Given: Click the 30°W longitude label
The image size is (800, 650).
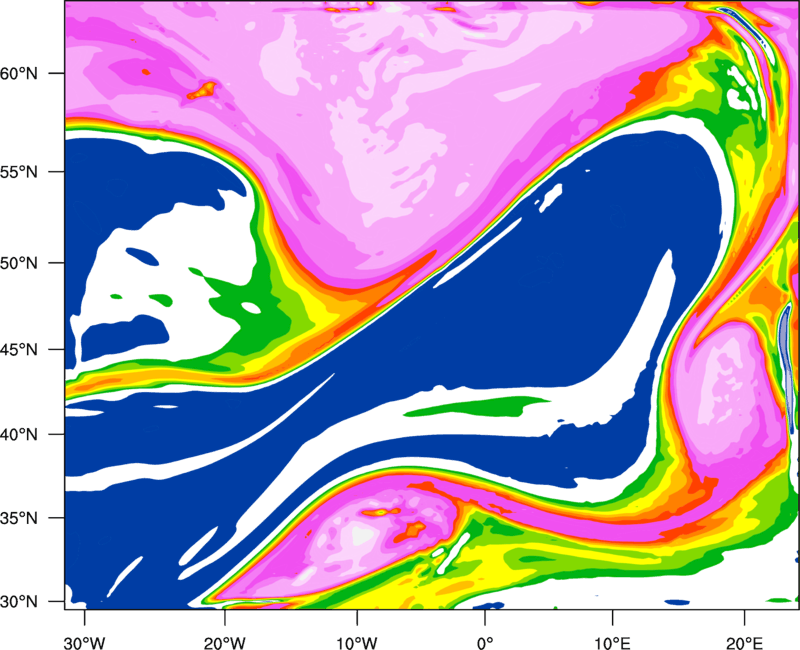Looking at the screenshot, I should click(85, 643).
